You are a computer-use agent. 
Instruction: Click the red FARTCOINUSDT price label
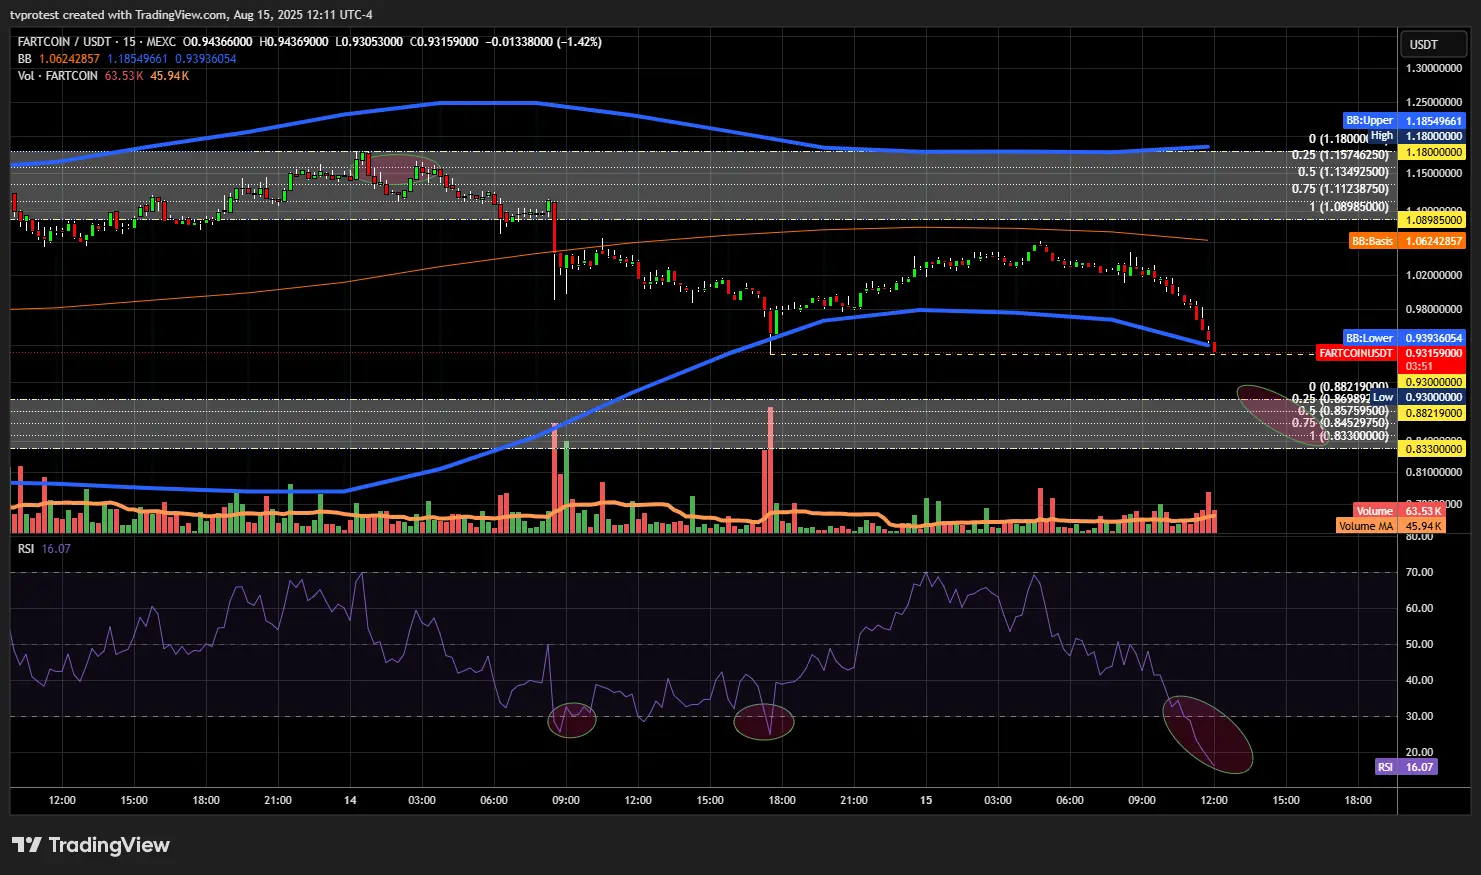[1356, 353]
